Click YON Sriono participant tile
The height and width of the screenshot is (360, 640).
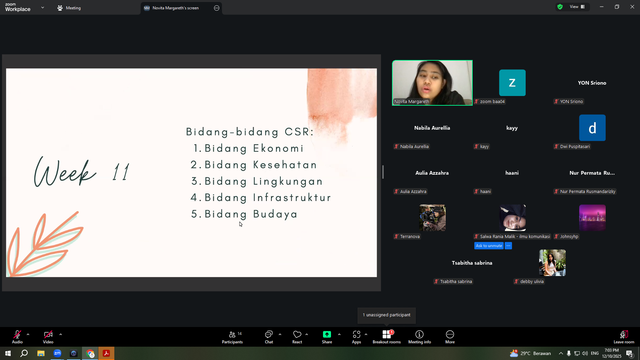592,83
